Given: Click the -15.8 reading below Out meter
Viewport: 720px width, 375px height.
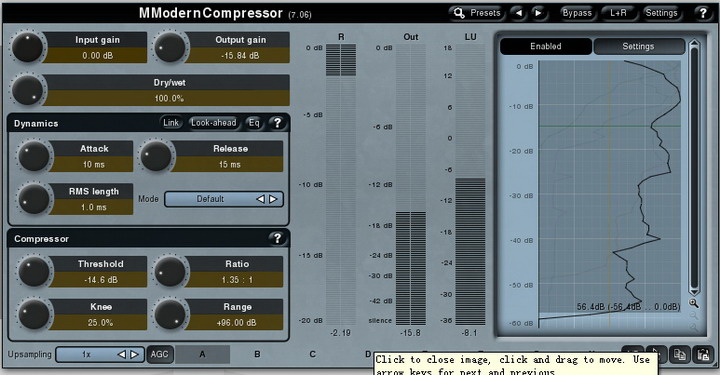Looking at the screenshot, I should (410, 333).
